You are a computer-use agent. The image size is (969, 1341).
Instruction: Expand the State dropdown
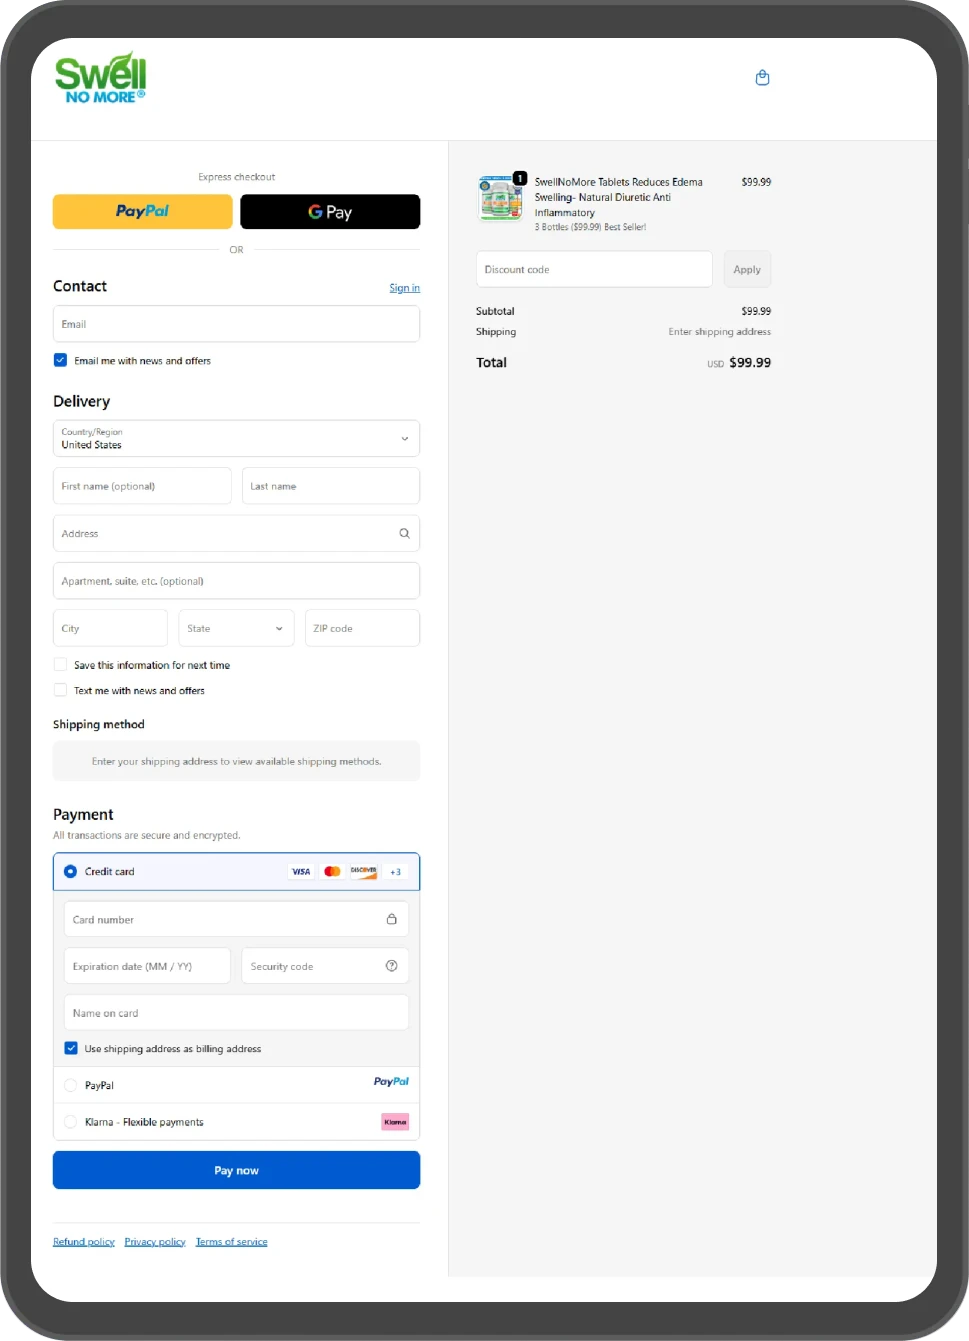pos(236,629)
